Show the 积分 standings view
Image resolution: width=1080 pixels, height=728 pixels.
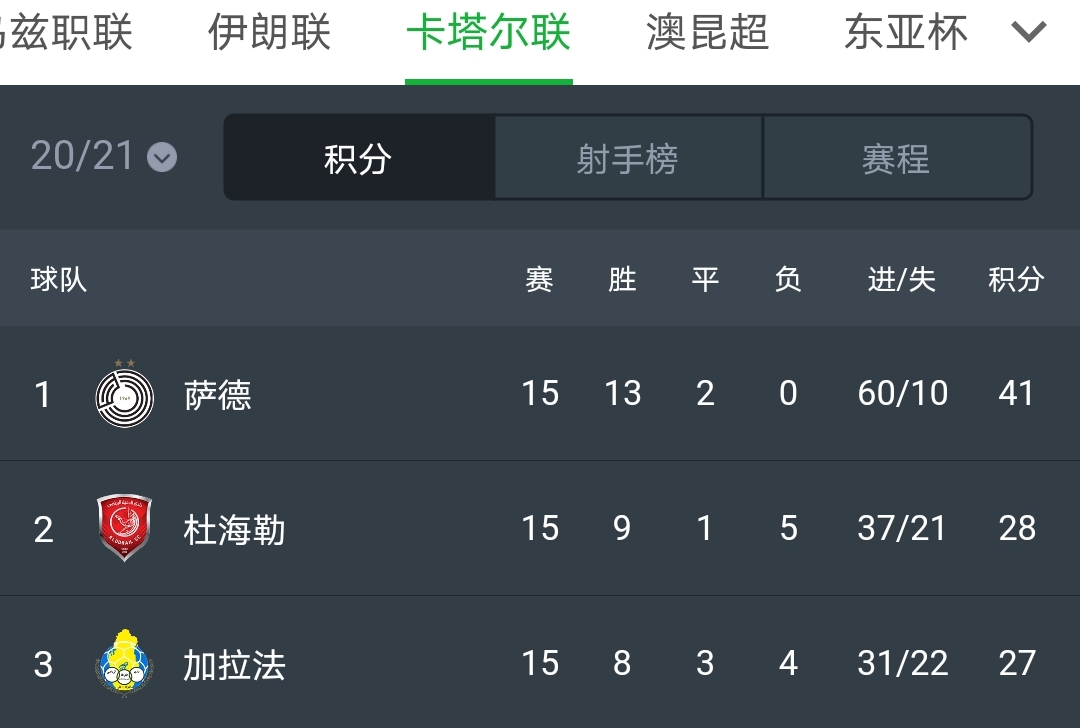coord(358,158)
